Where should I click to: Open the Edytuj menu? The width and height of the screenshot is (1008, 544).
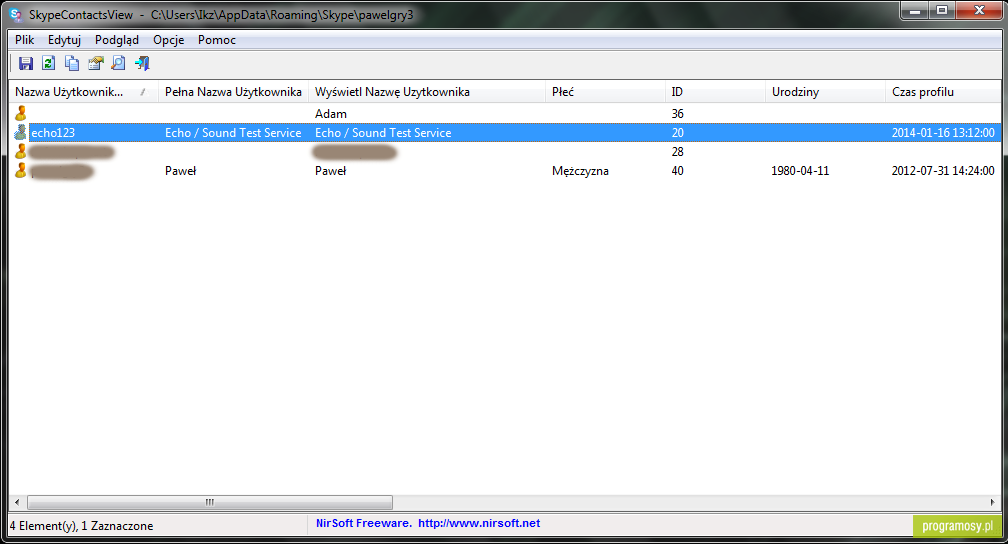coord(64,40)
